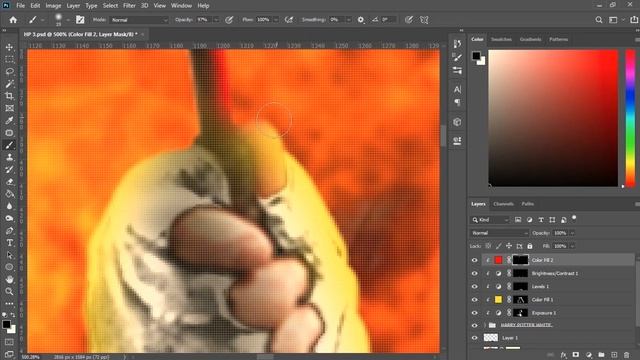Open the layer blend mode Normal dropdown
Image resolution: width=640 pixels, height=360 pixels.
[499, 233]
